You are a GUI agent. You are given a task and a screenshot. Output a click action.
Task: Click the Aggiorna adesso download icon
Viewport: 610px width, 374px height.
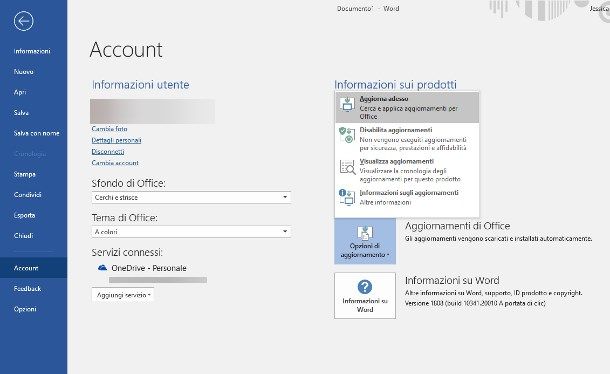tap(347, 104)
